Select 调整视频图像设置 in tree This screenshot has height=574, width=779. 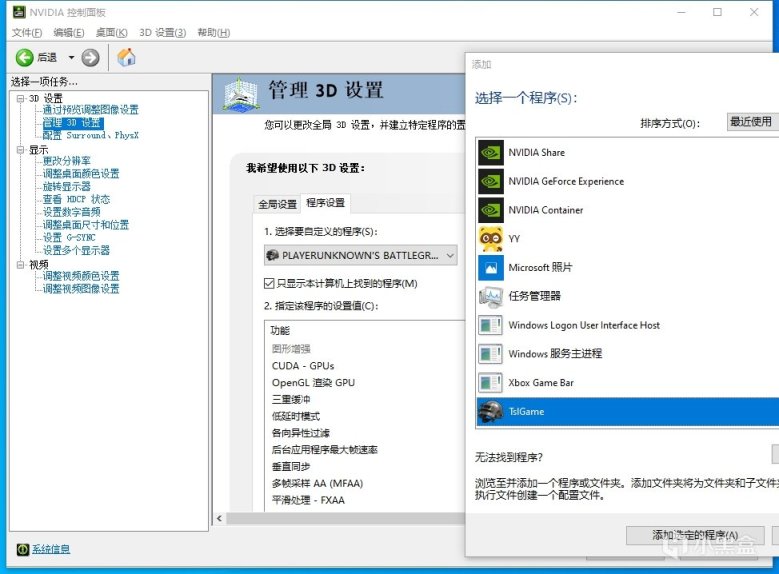tap(81, 289)
